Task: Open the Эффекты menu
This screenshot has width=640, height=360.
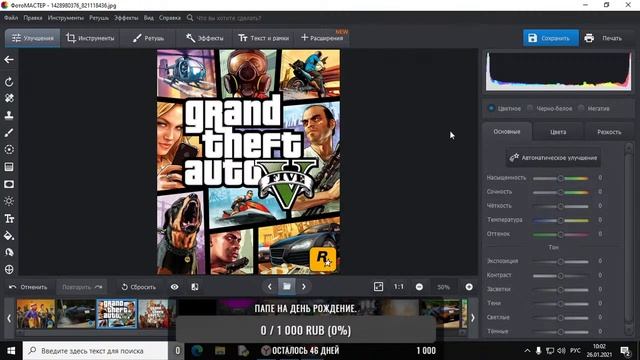Action: point(126,18)
